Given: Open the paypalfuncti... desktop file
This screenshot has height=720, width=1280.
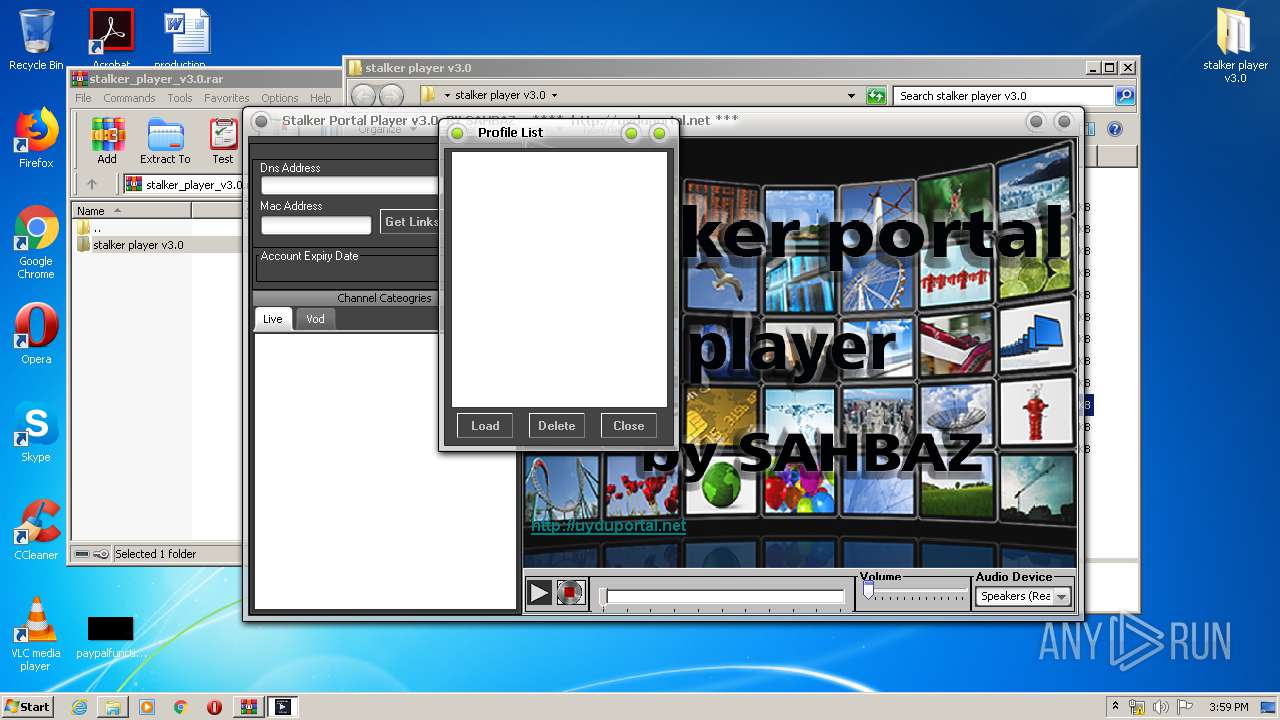Looking at the screenshot, I should 111,637.
